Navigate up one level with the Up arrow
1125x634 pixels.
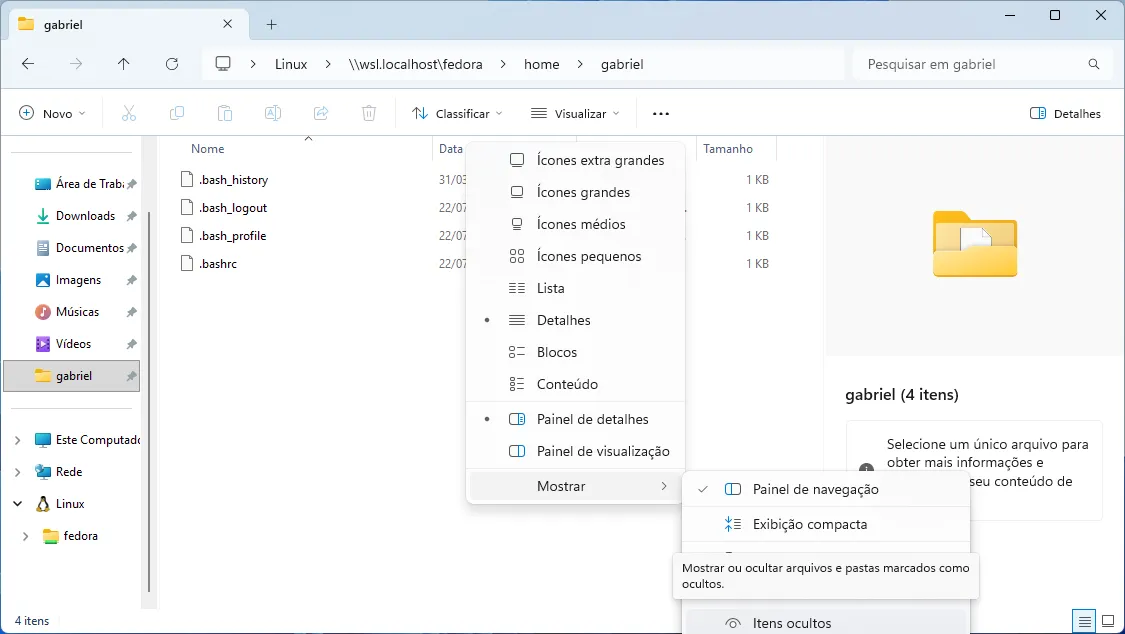123,63
